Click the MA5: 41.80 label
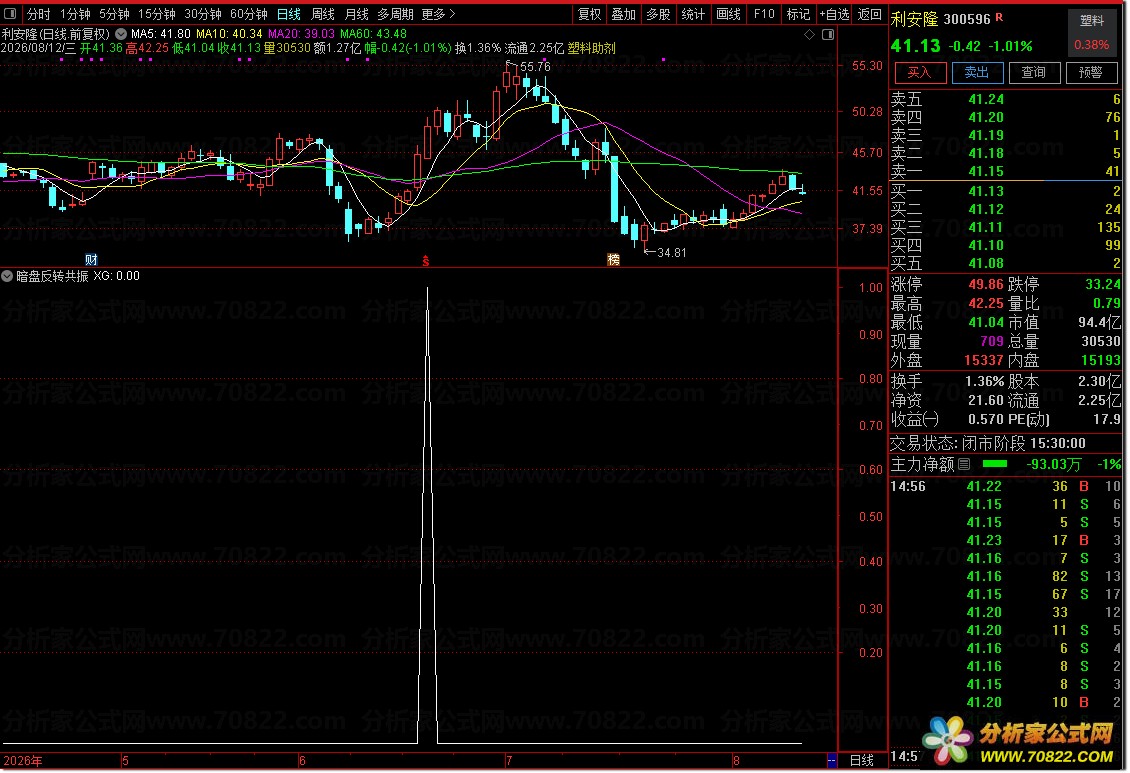Screen dimensions: 1130x773 [x=161, y=34]
